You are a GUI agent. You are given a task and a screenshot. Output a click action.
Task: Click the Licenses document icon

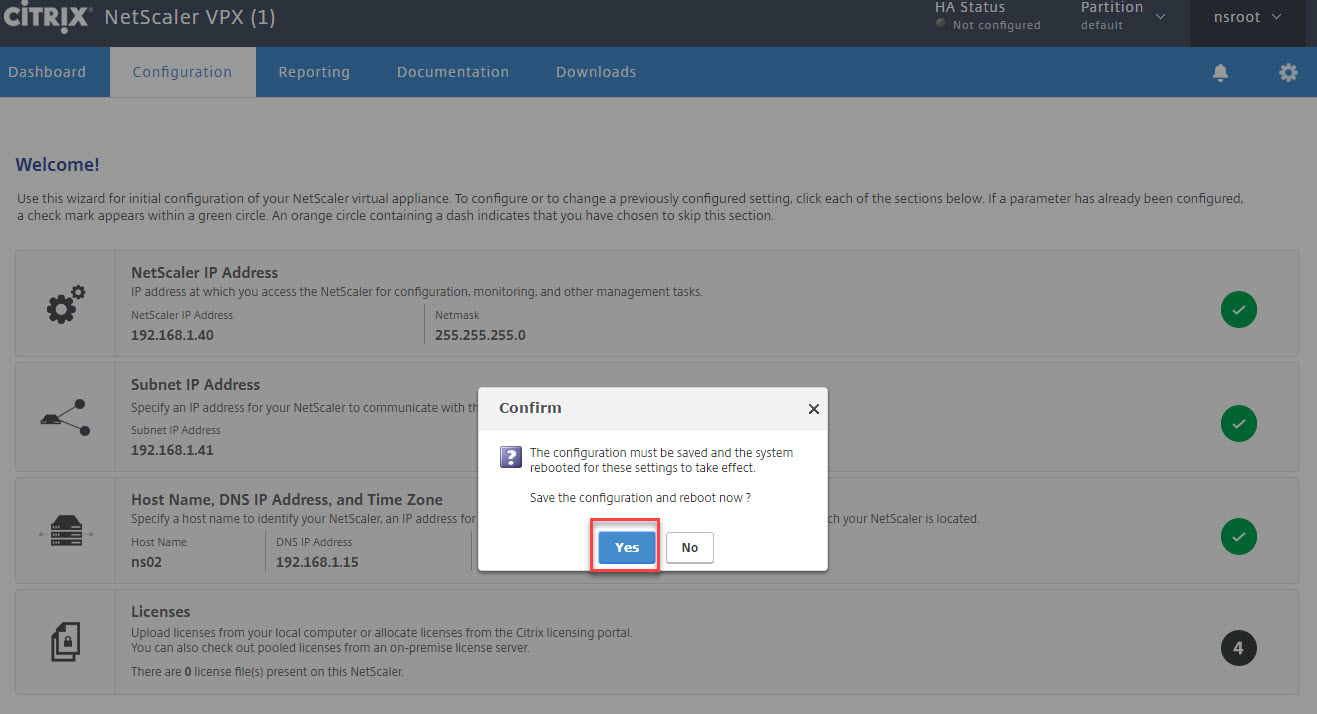coord(66,642)
